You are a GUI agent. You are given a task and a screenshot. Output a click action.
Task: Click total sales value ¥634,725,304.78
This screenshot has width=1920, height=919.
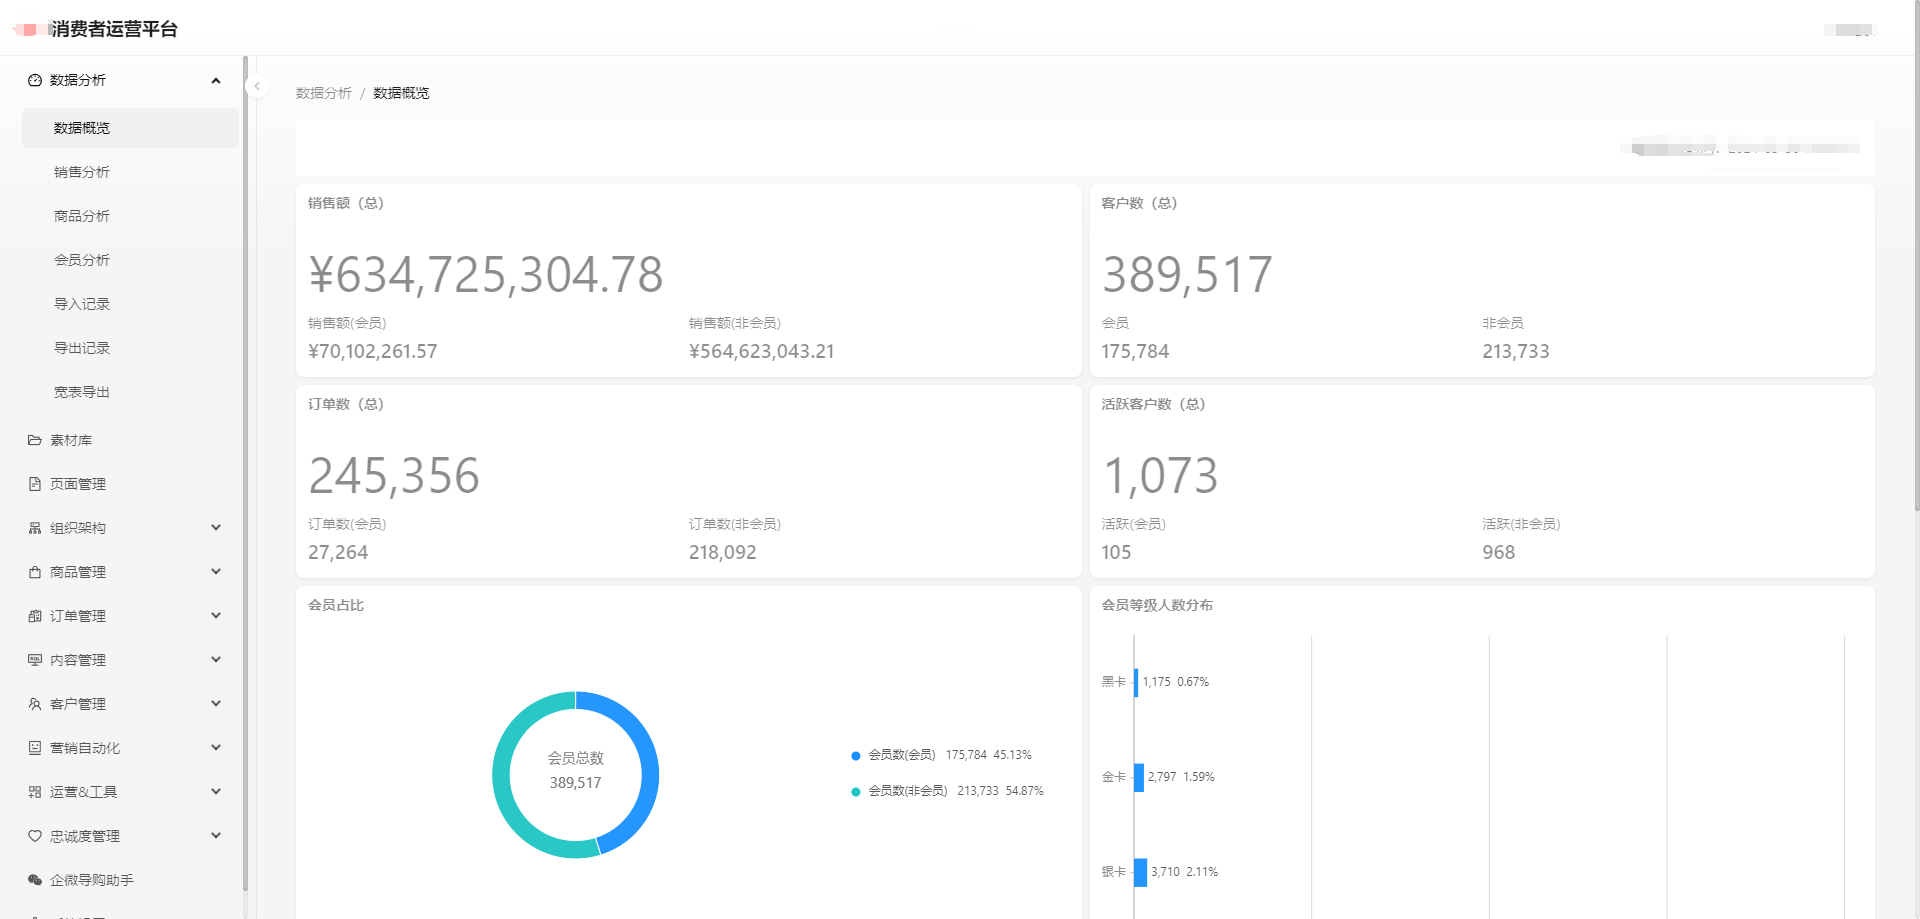pyautogui.click(x=486, y=275)
